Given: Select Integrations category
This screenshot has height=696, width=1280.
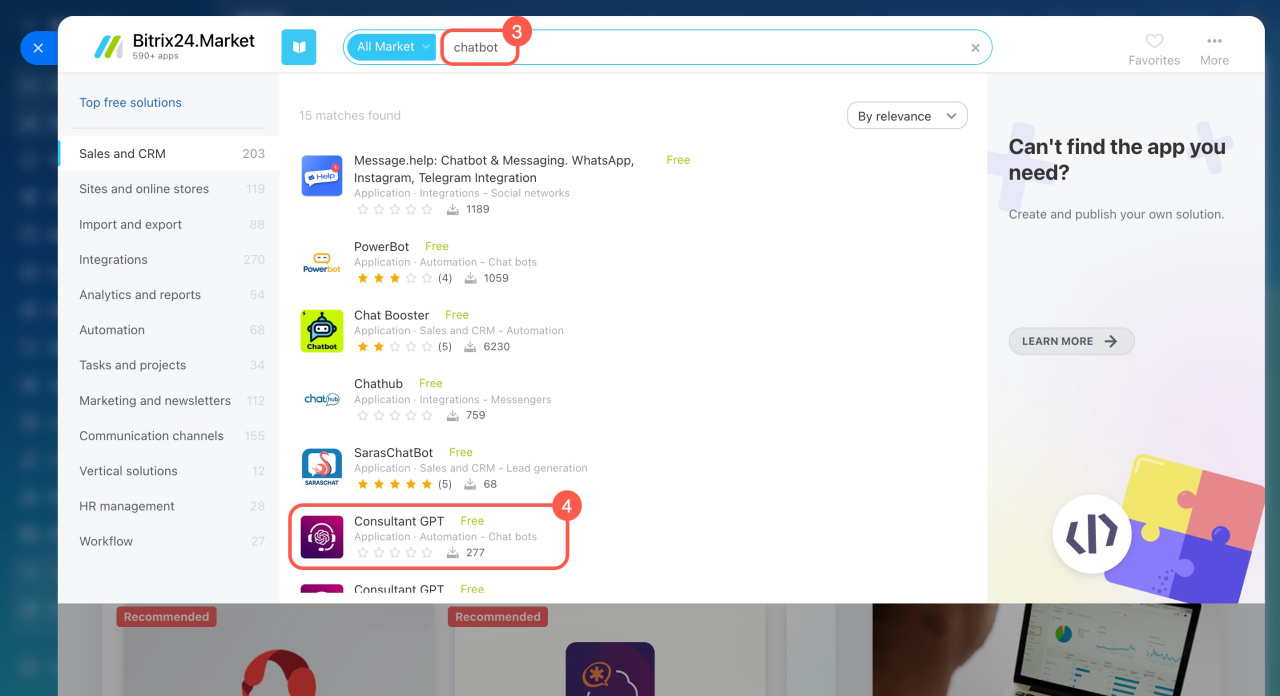Looking at the screenshot, I should [169, 260].
